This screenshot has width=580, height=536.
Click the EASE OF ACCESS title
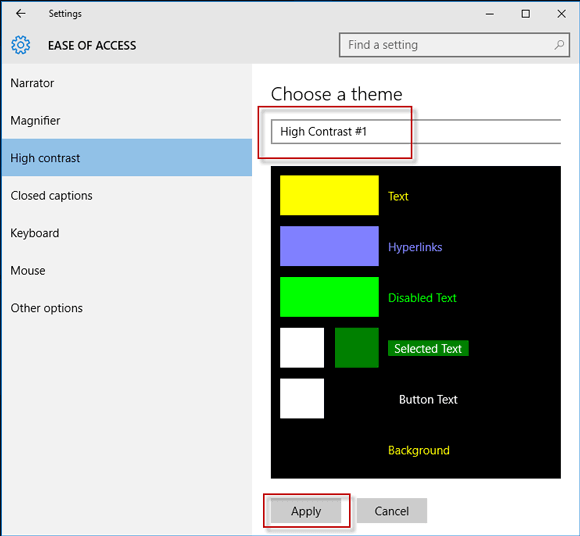coord(92,45)
